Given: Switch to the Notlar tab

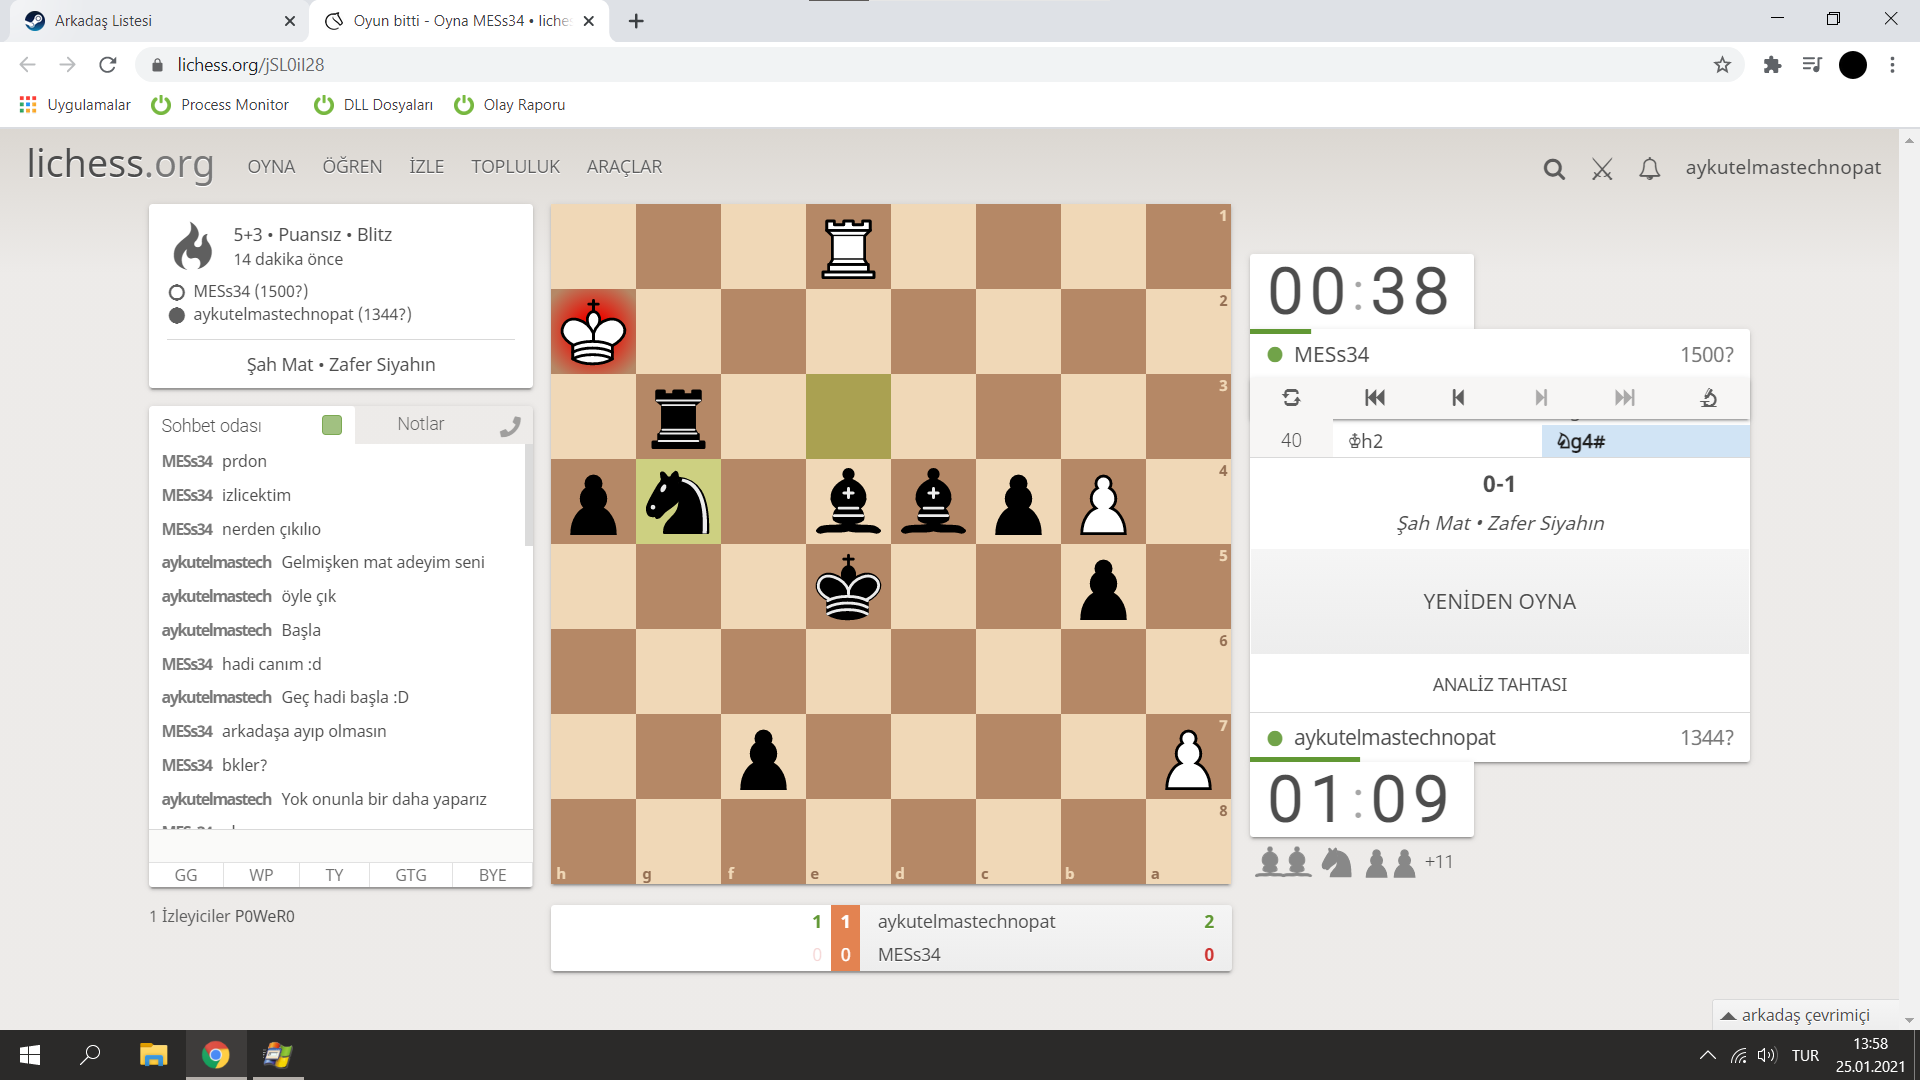Looking at the screenshot, I should click(420, 424).
